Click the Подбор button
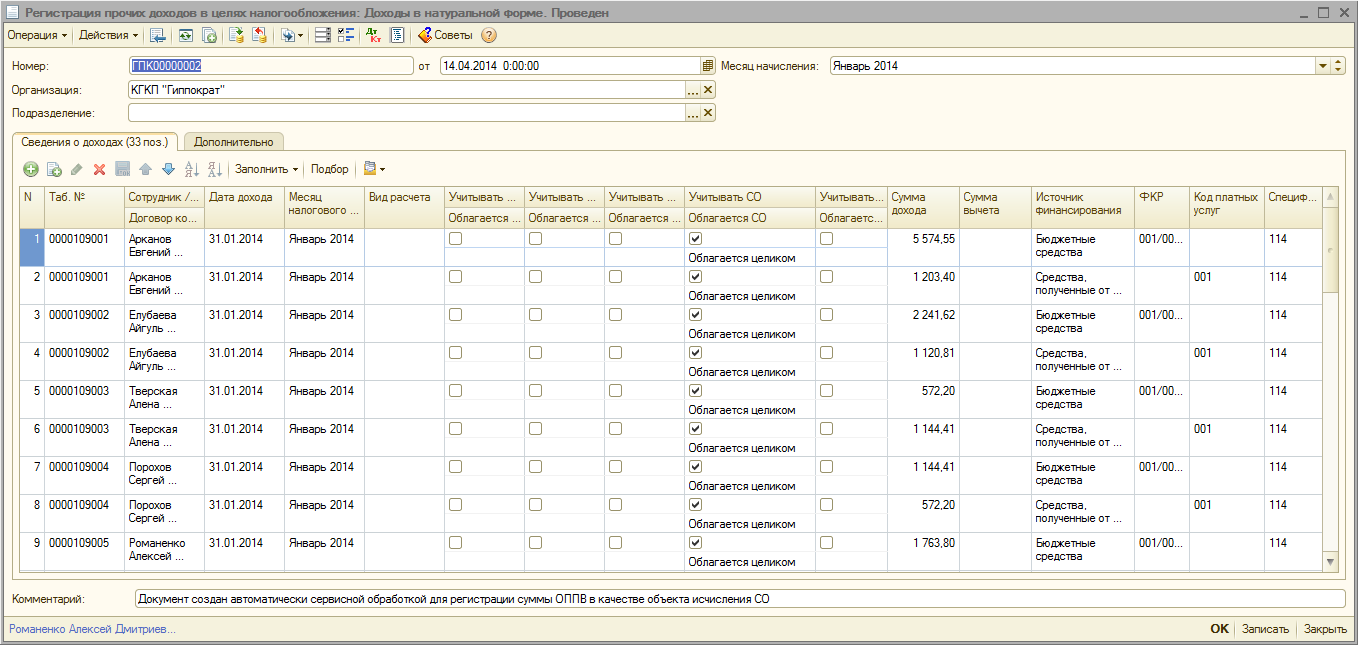Viewport: 1358px width, 645px height. tap(330, 169)
